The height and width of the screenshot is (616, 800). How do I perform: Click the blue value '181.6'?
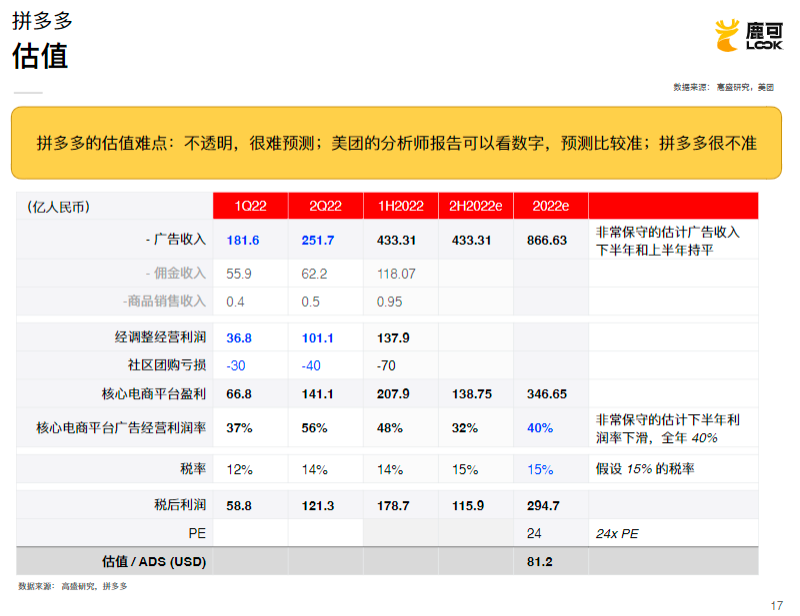pyautogui.click(x=243, y=240)
